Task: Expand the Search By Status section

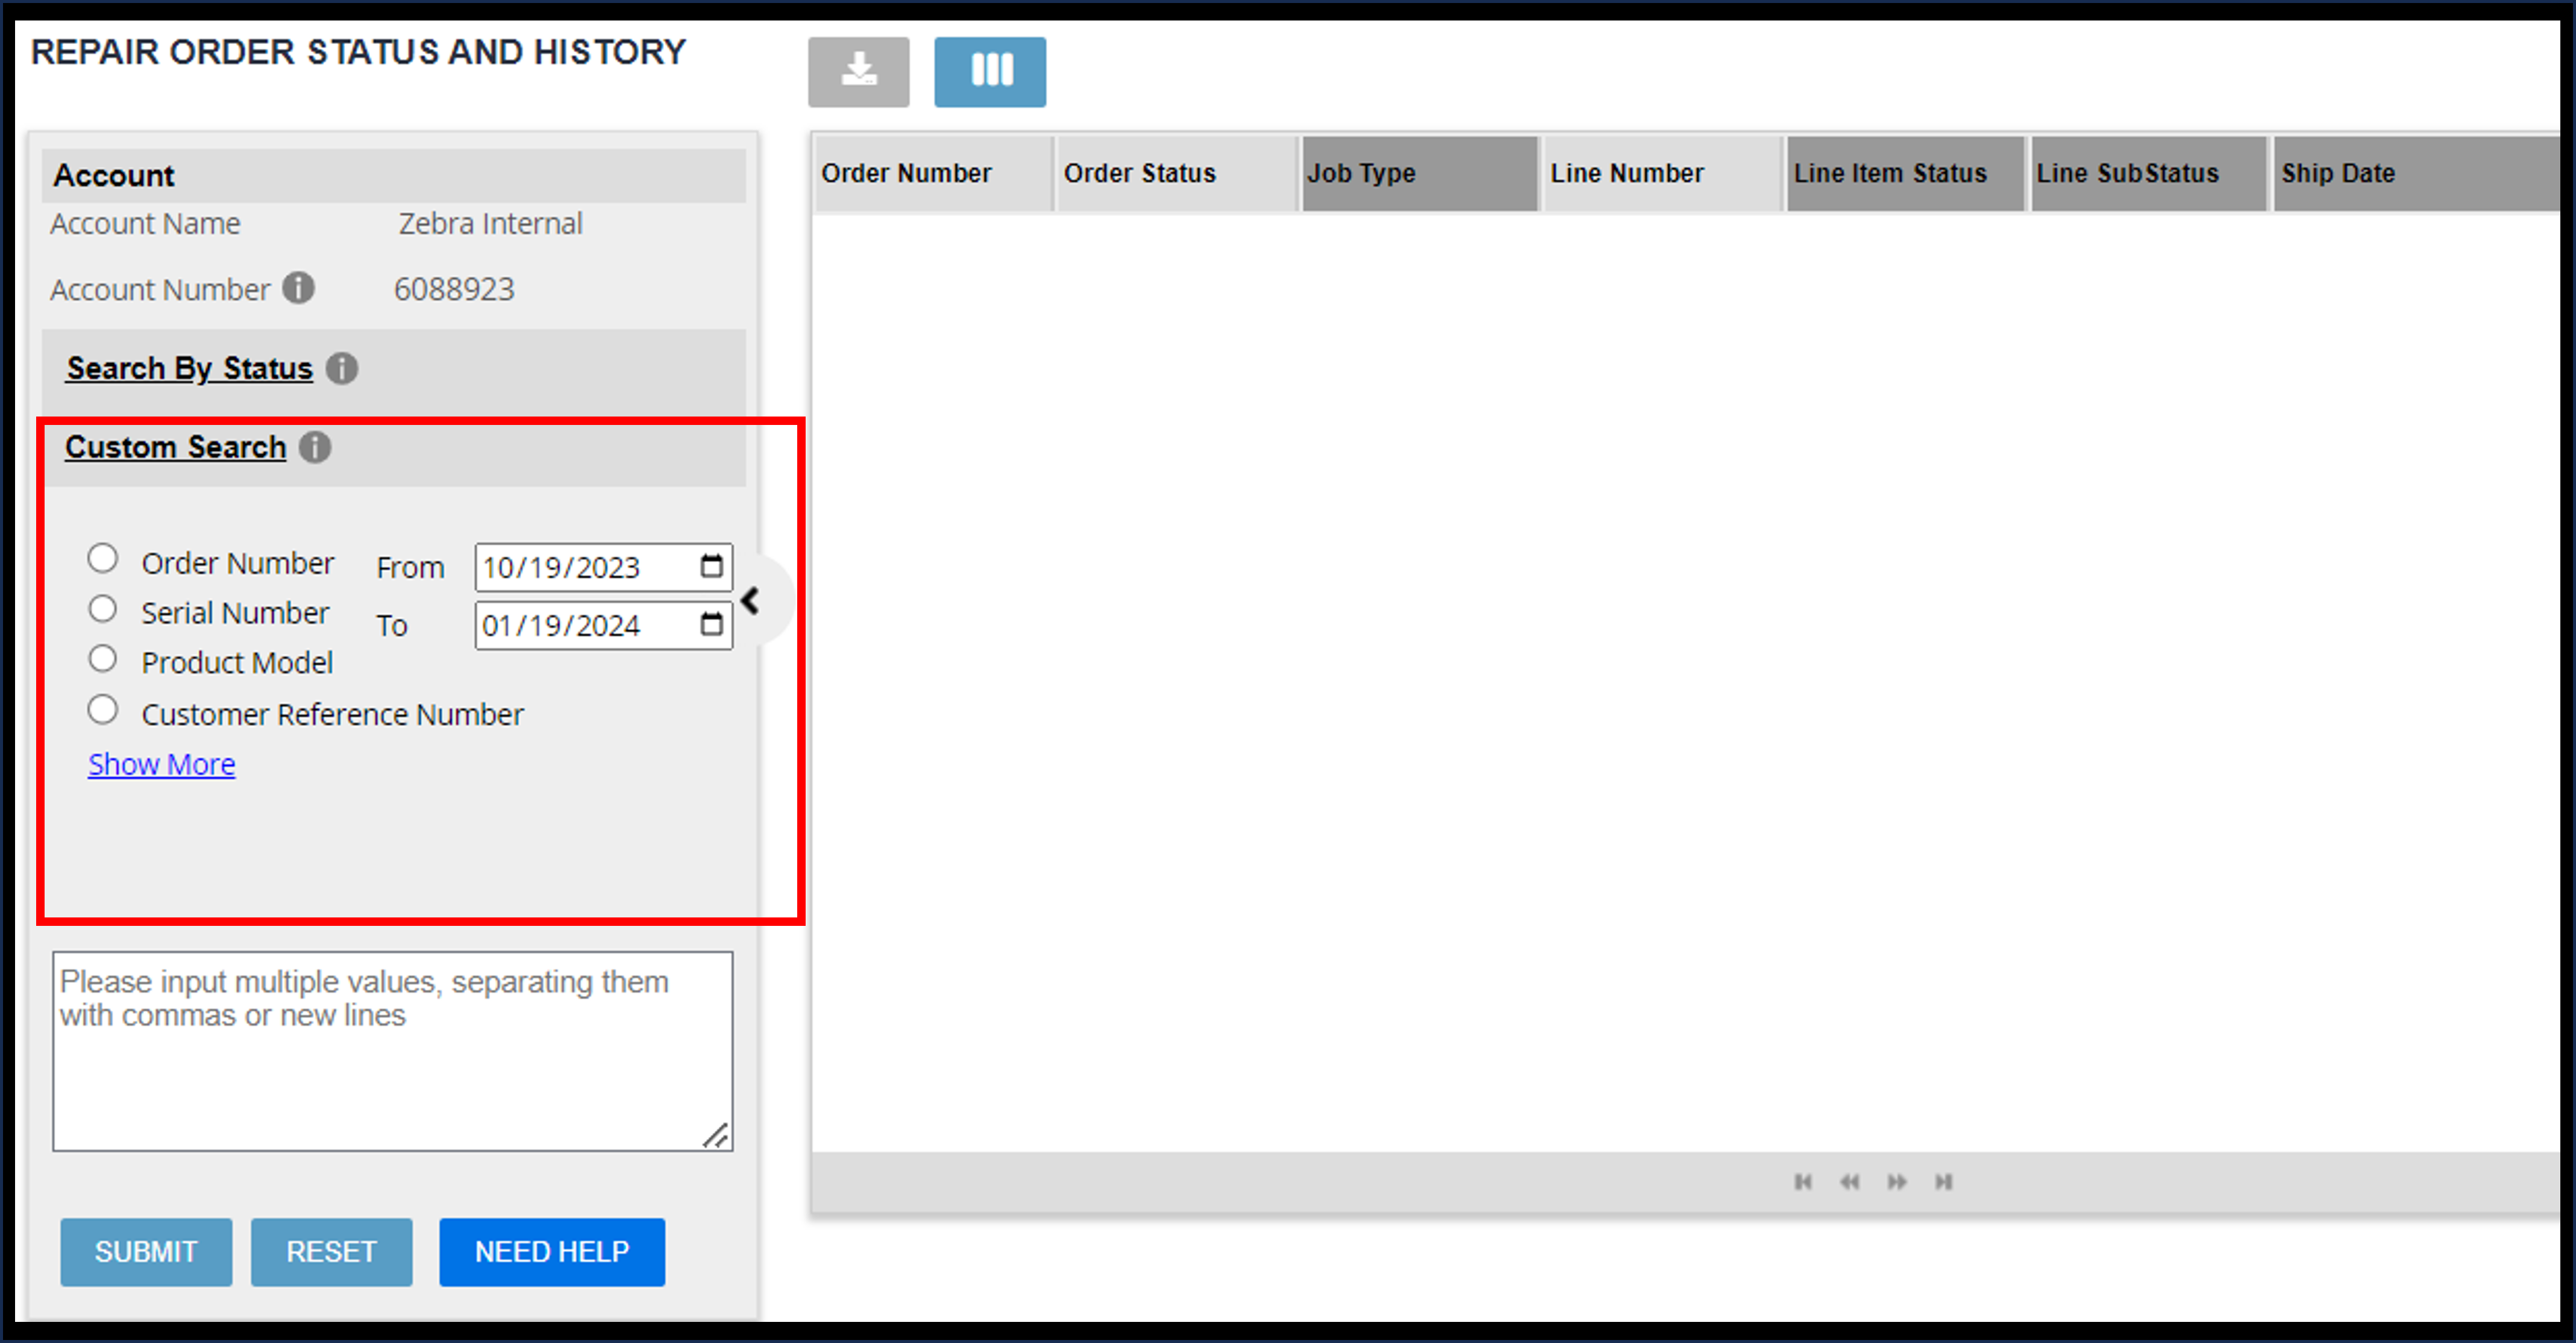Action: pos(190,368)
